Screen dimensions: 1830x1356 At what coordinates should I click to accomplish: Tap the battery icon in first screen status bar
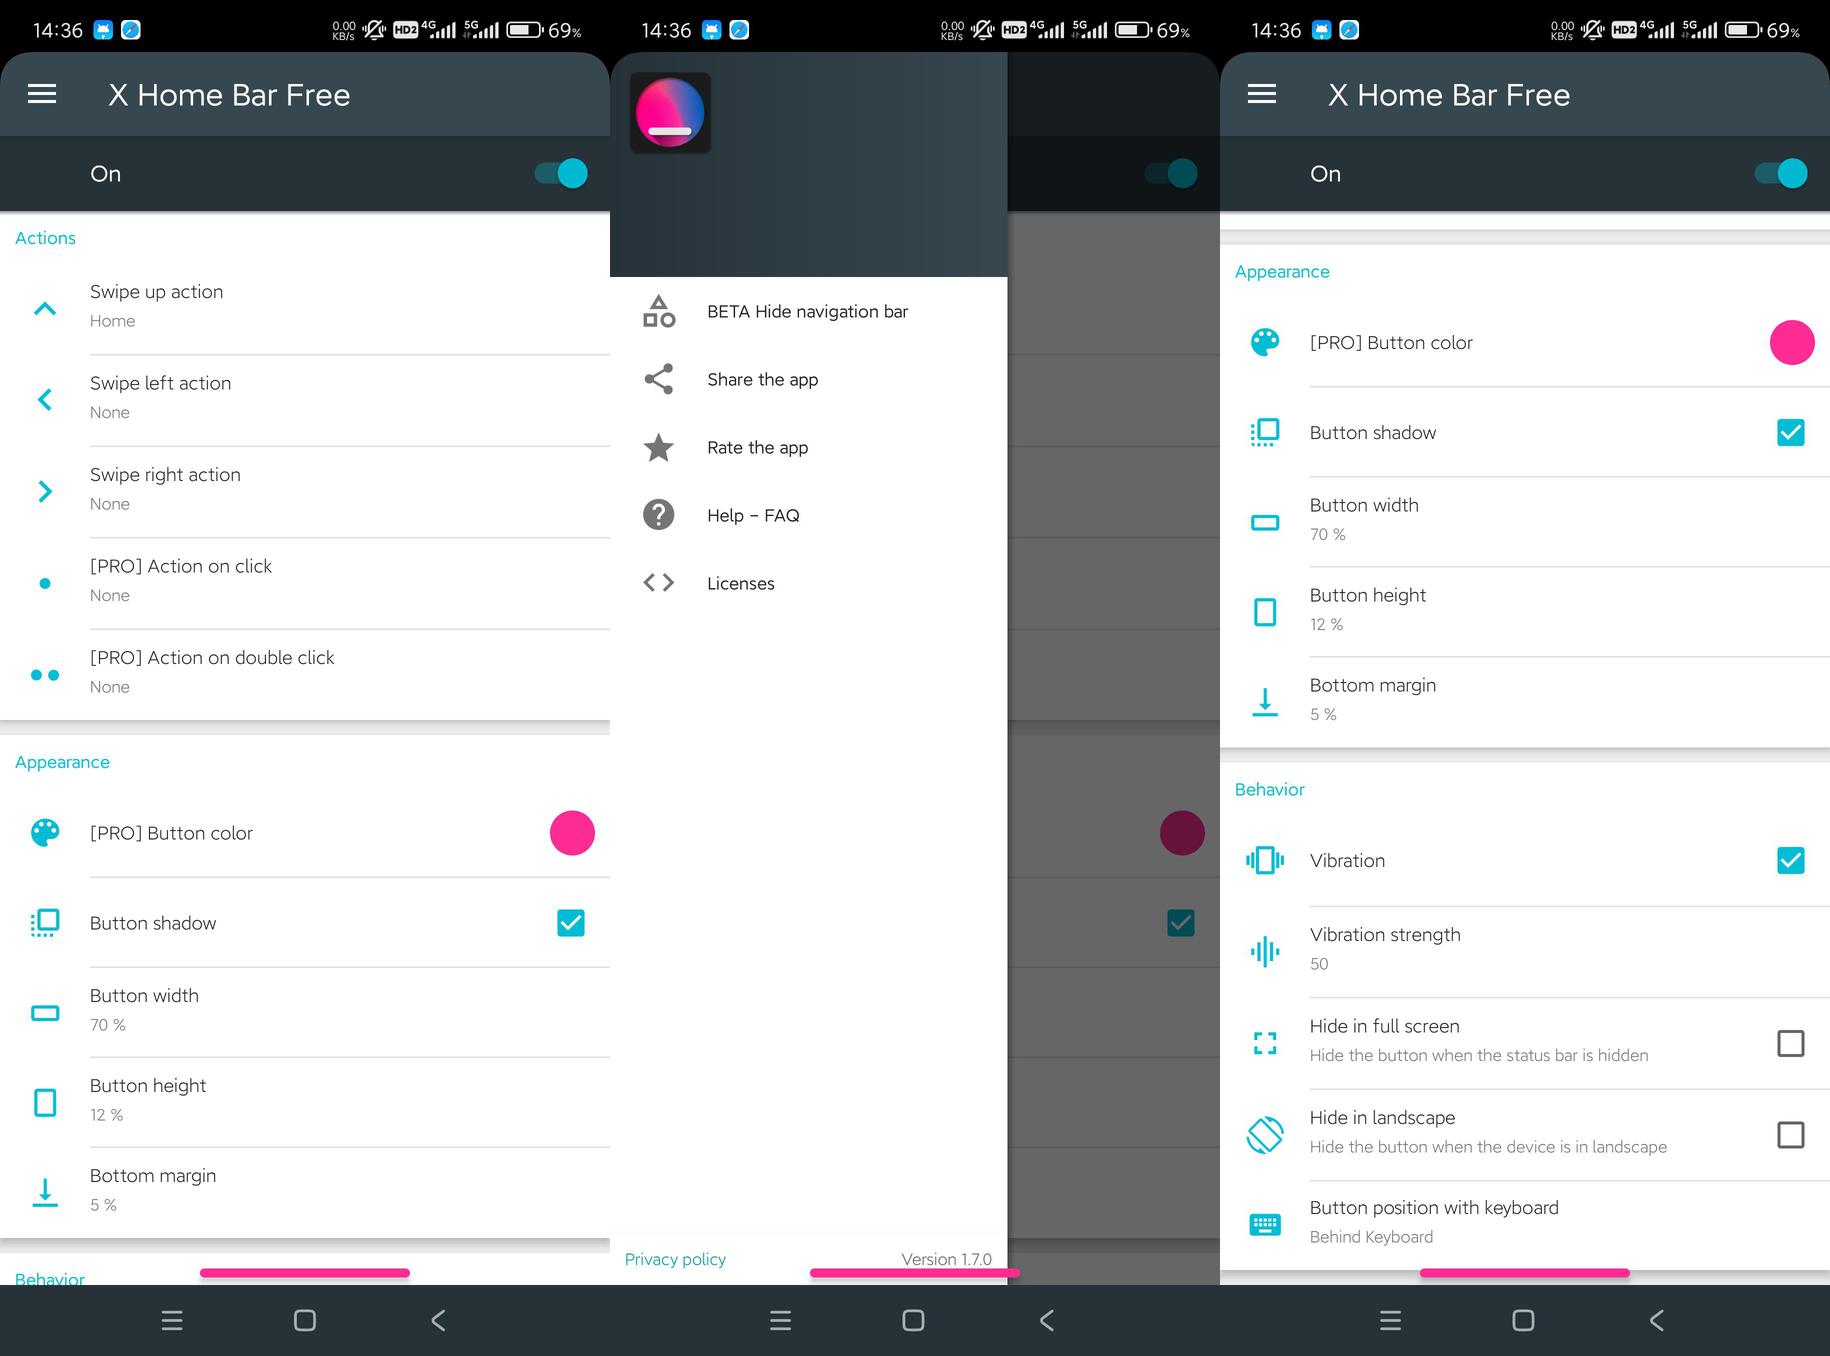click(x=525, y=30)
